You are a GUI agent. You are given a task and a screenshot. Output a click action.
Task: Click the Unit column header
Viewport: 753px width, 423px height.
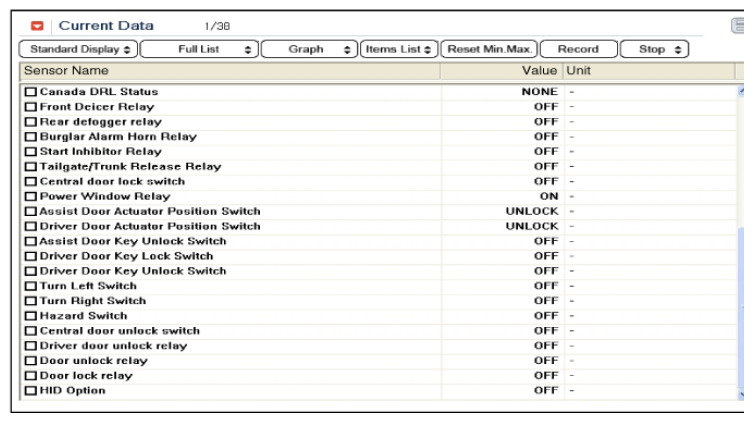(649, 71)
